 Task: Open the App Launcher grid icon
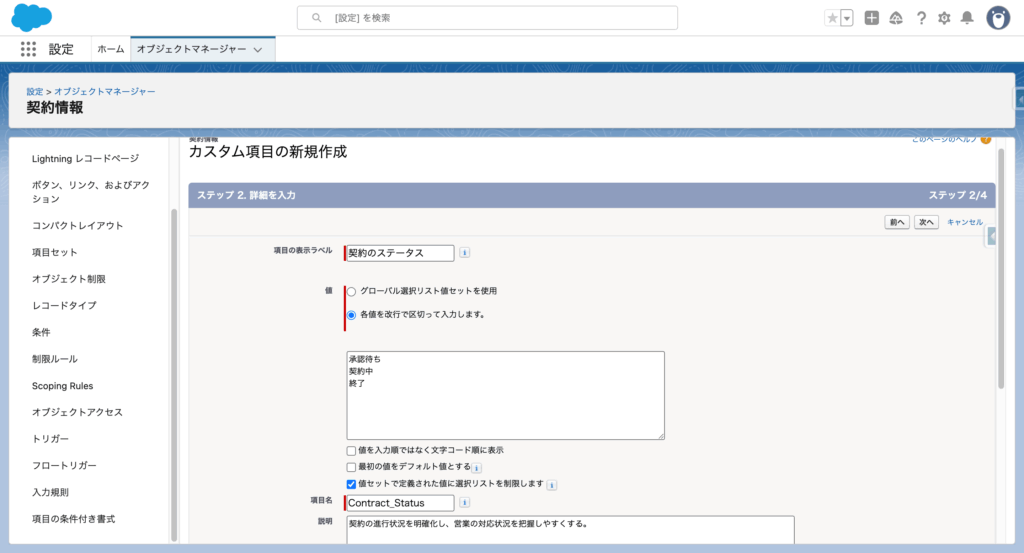point(28,49)
